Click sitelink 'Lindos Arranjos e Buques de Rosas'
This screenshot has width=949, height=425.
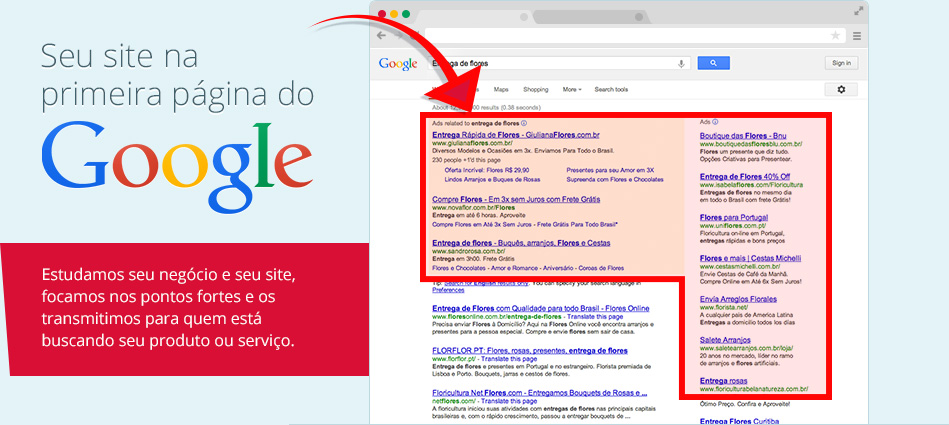[492, 180]
